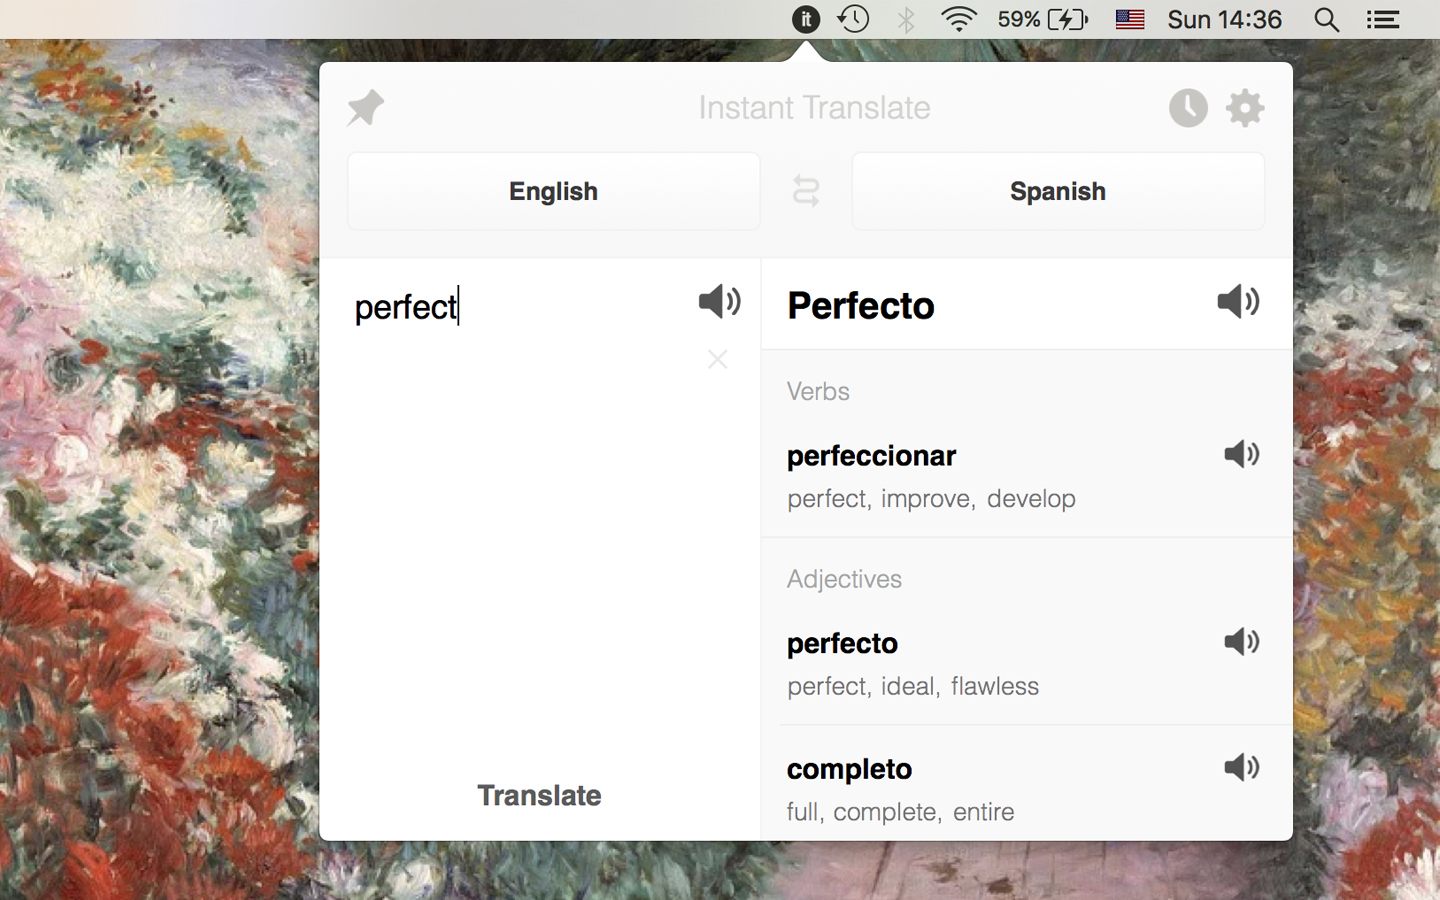The height and width of the screenshot is (900, 1440).
Task: Open the English source language selector
Action: (553, 191)
